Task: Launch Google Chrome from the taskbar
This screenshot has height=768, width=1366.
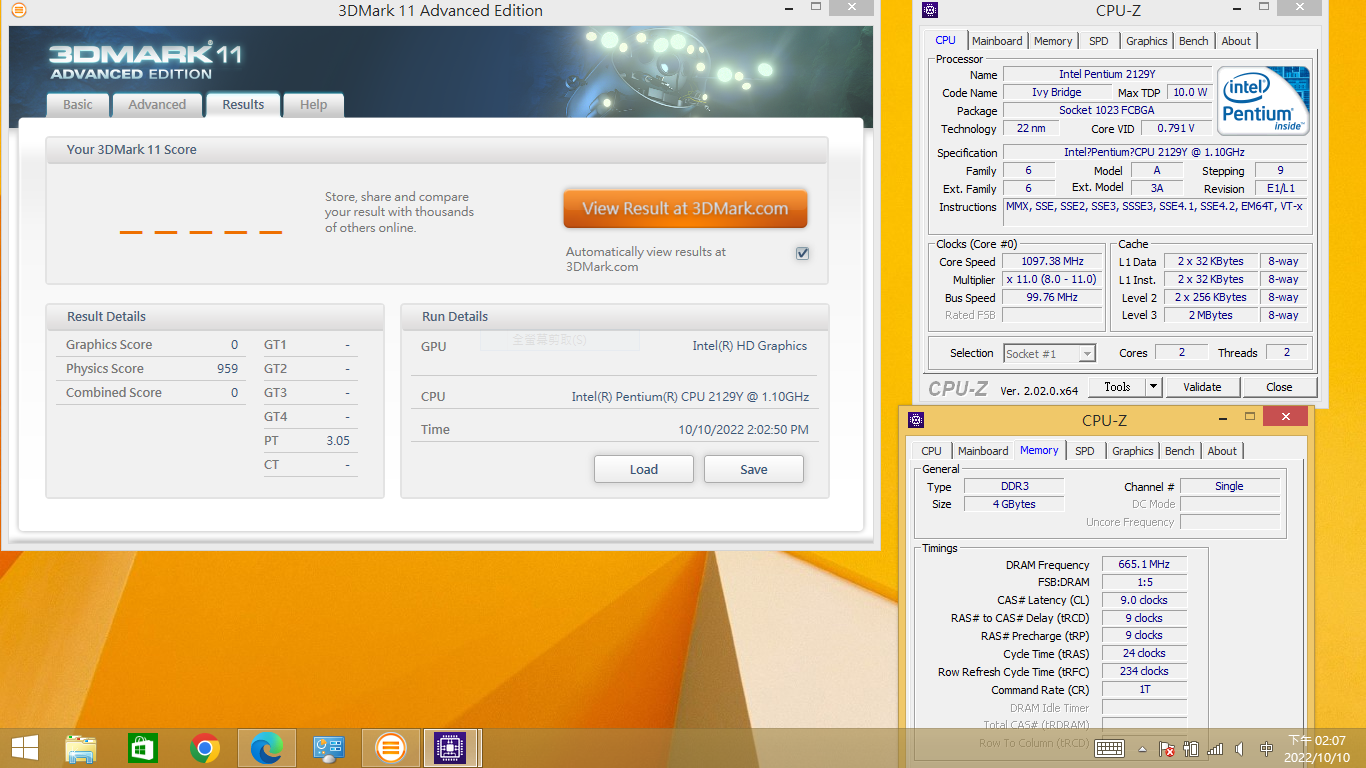Action: (205, 748)
